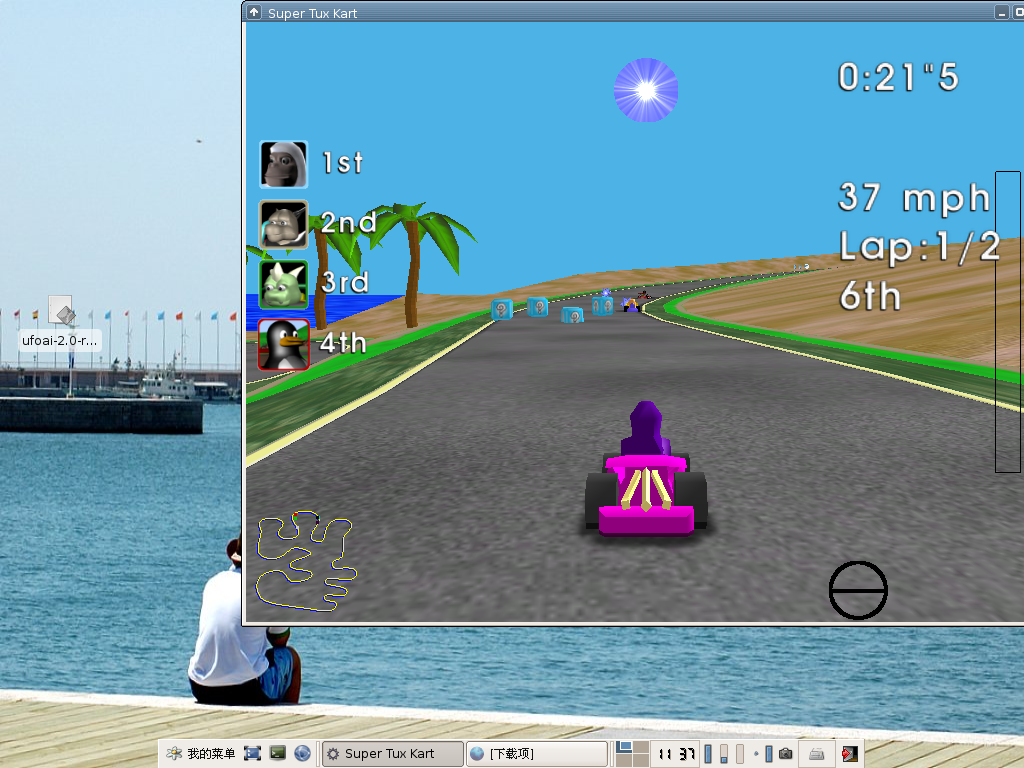1024x768 pixels.
Task: Click the sun in the game sky
Action: (646, 90)
